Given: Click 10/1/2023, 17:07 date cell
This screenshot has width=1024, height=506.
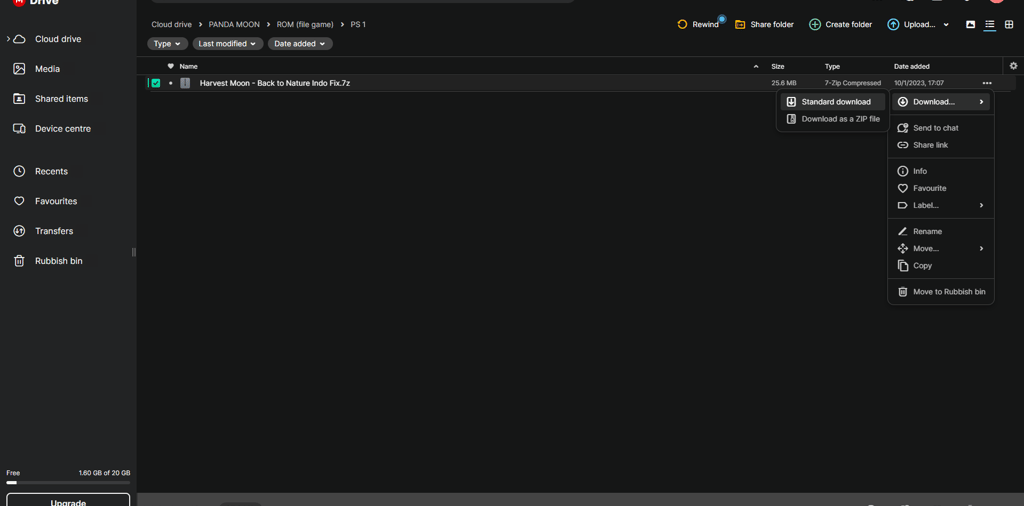Looking at the screenshot, I should click(919, 84).
